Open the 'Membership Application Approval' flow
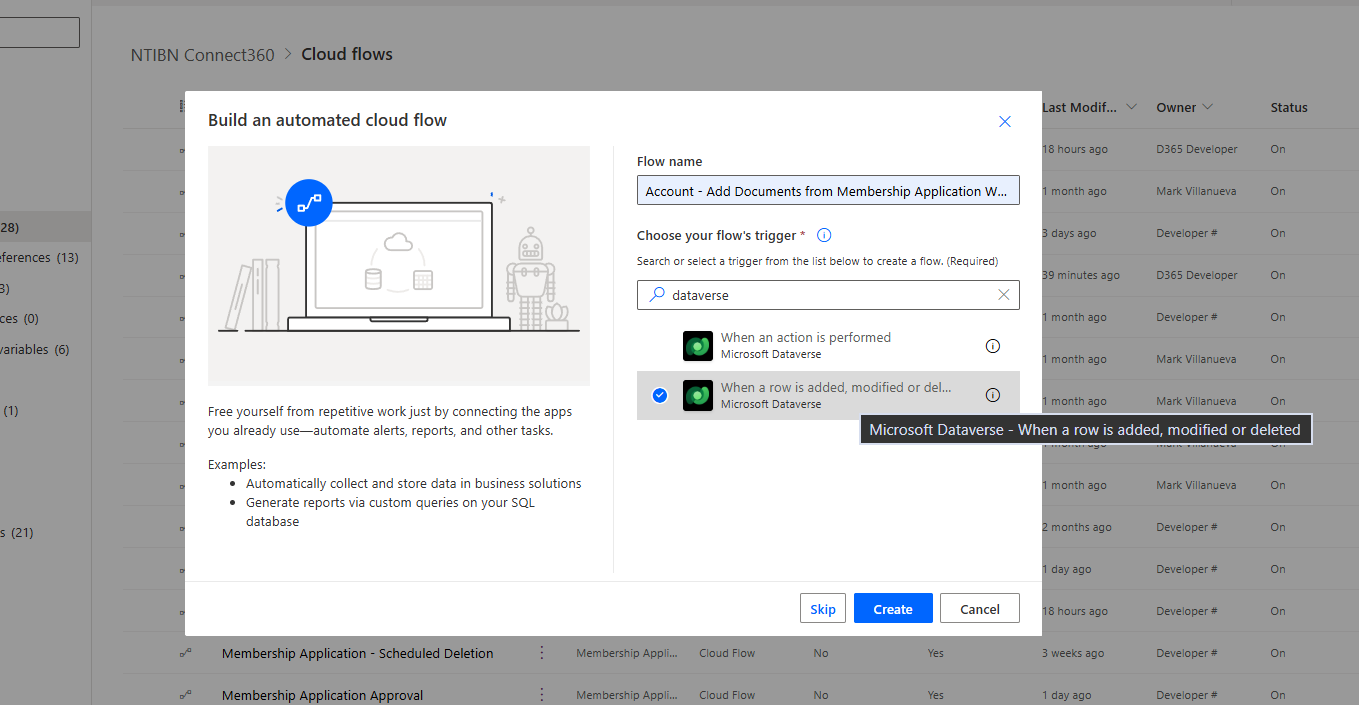This screenshot has height=705, width=1359. click(x=322, y=695)
